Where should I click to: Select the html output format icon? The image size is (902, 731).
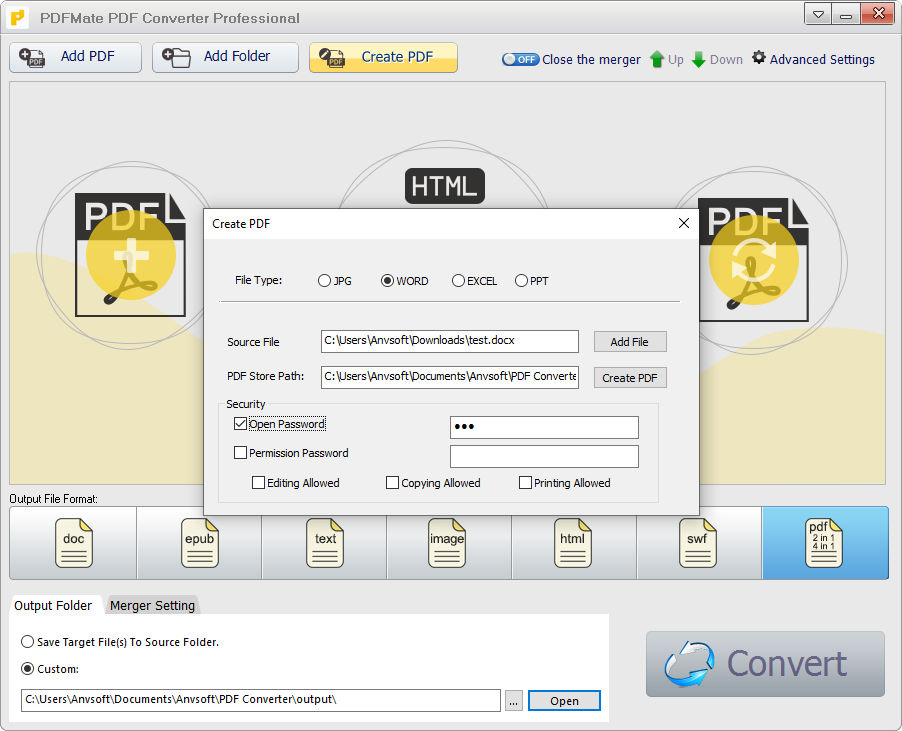point(572,541)
